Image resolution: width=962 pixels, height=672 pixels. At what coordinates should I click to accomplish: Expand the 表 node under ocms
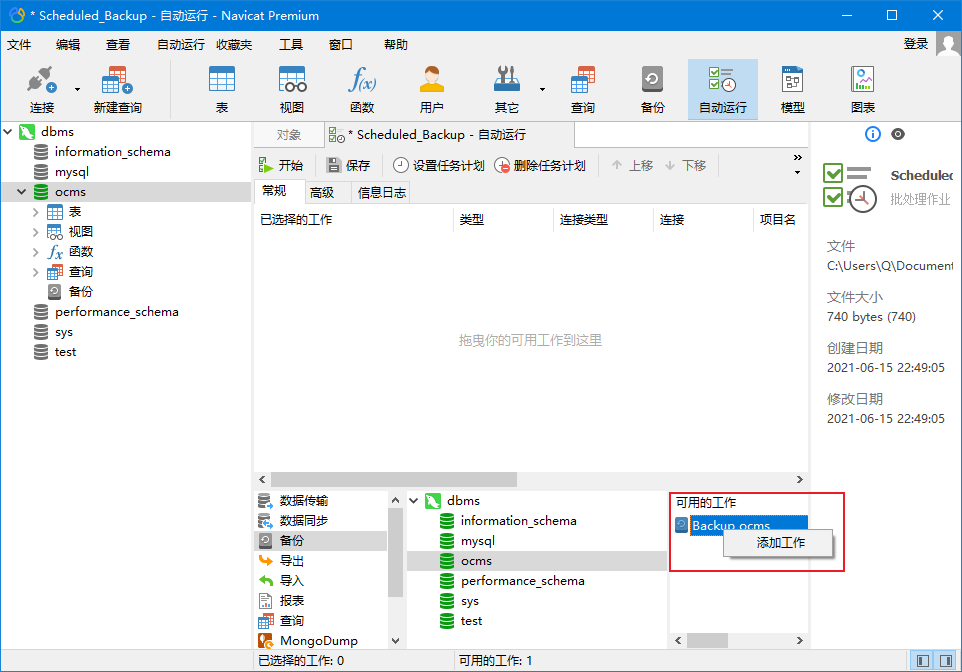[36, 212]
